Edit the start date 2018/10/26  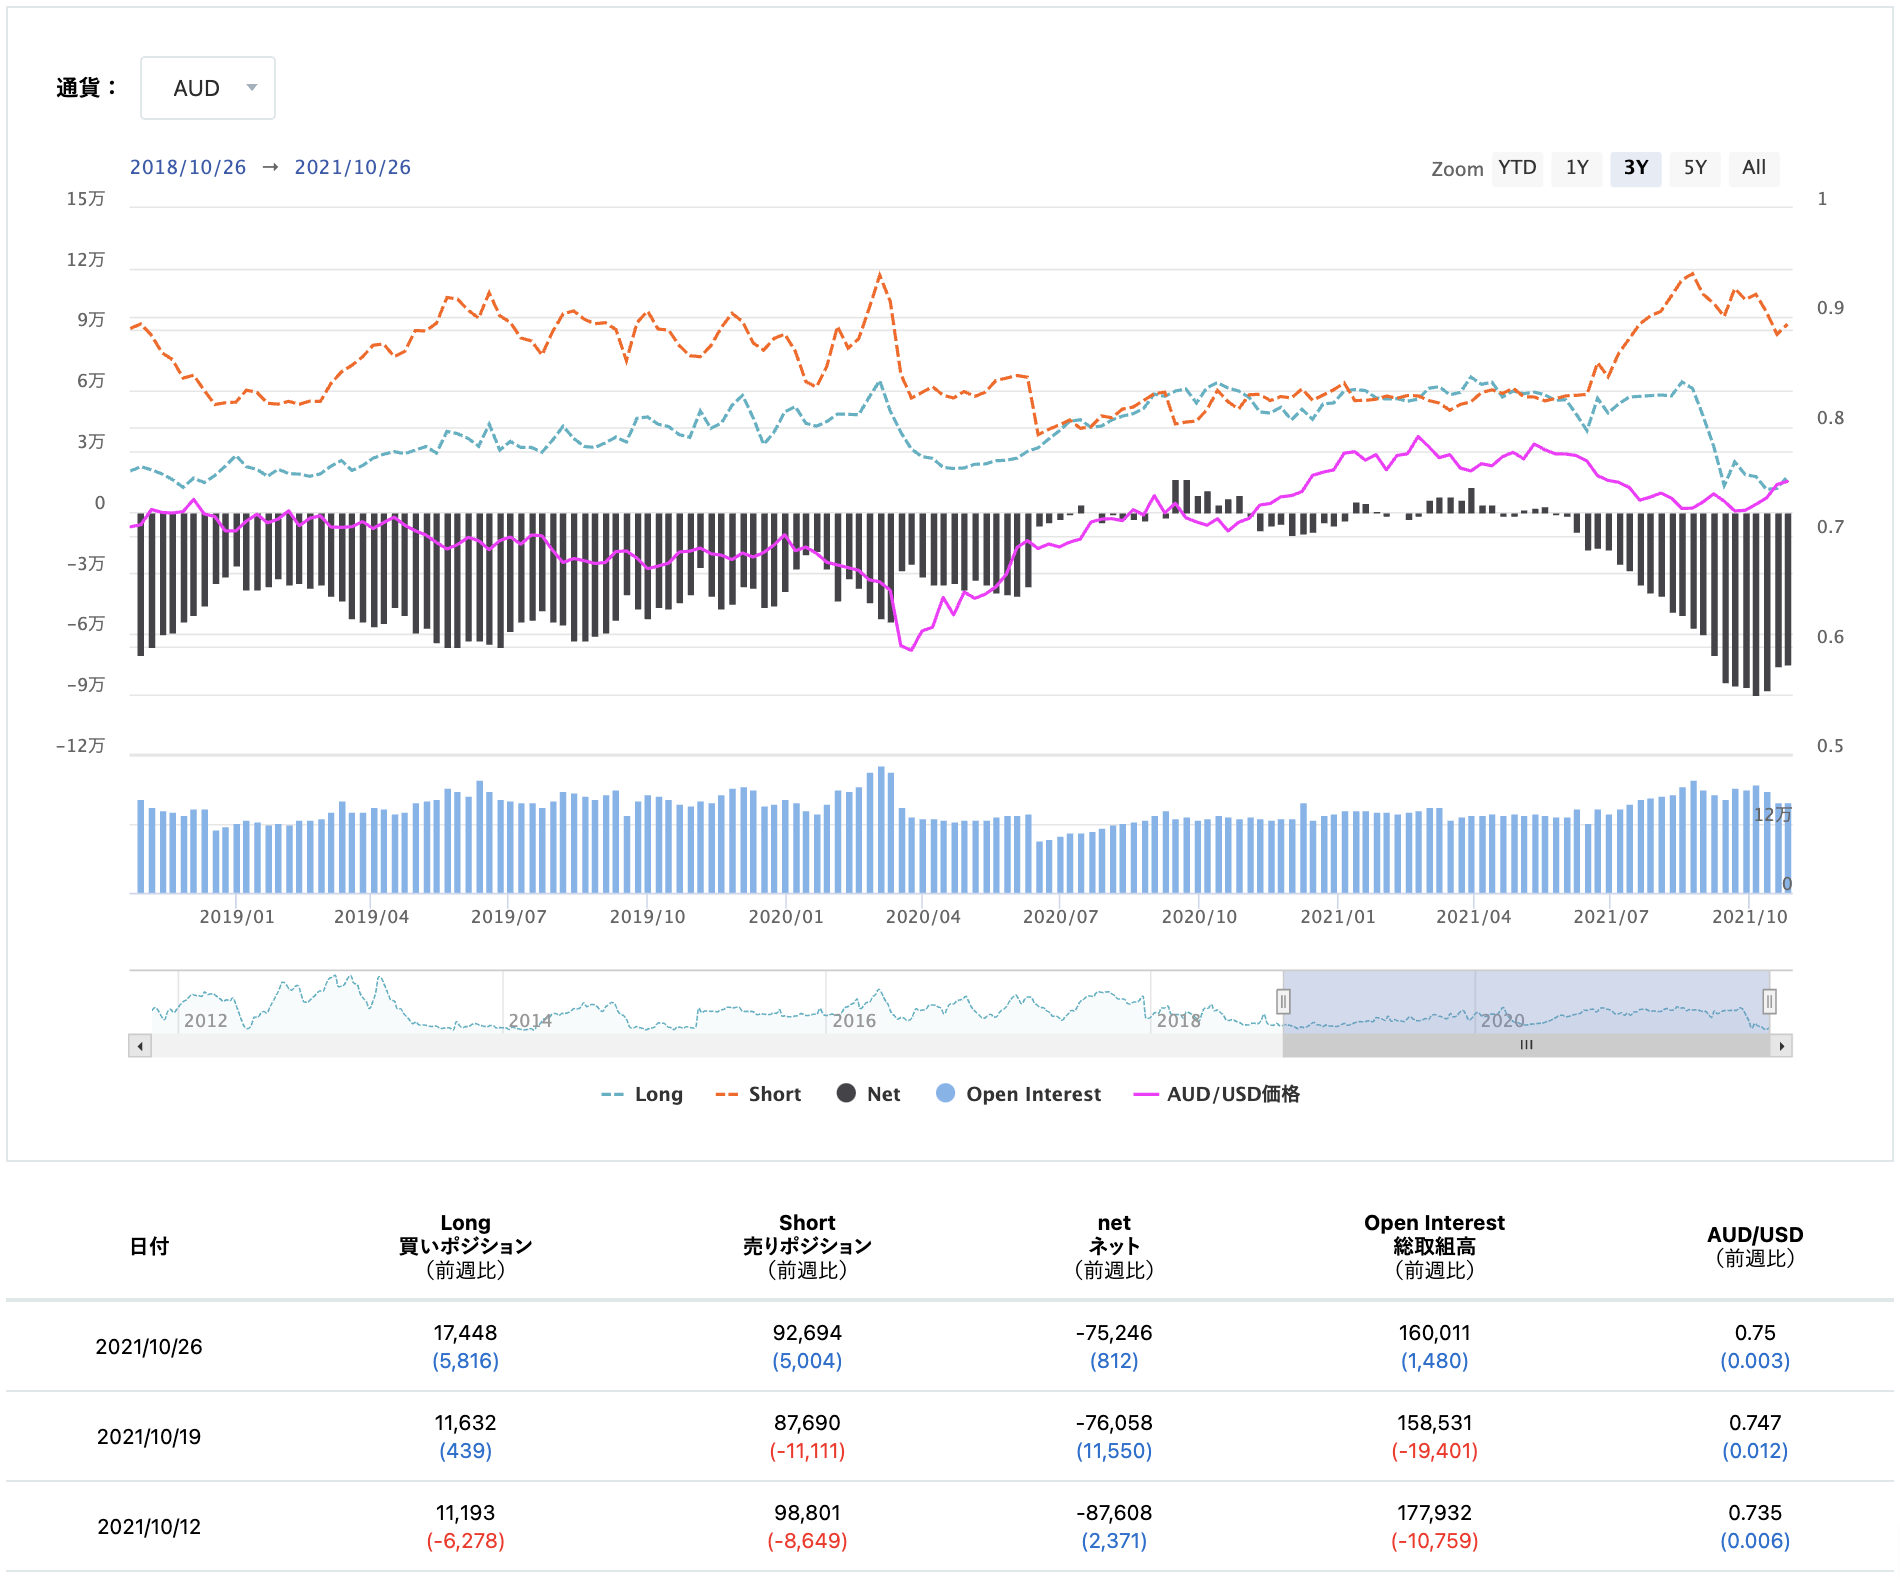[x=188, y=167]
